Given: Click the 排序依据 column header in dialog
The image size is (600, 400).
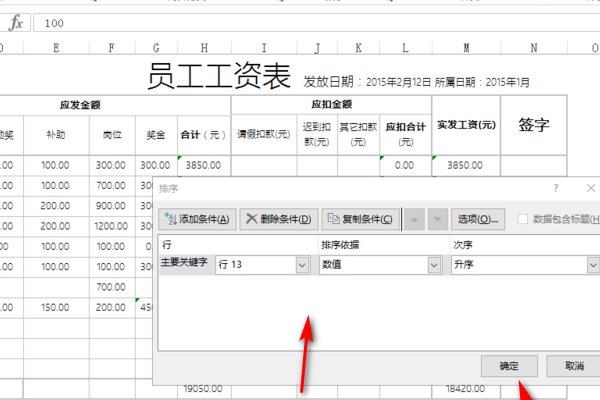Looking at the screenshot, I should tap(340, 245).
